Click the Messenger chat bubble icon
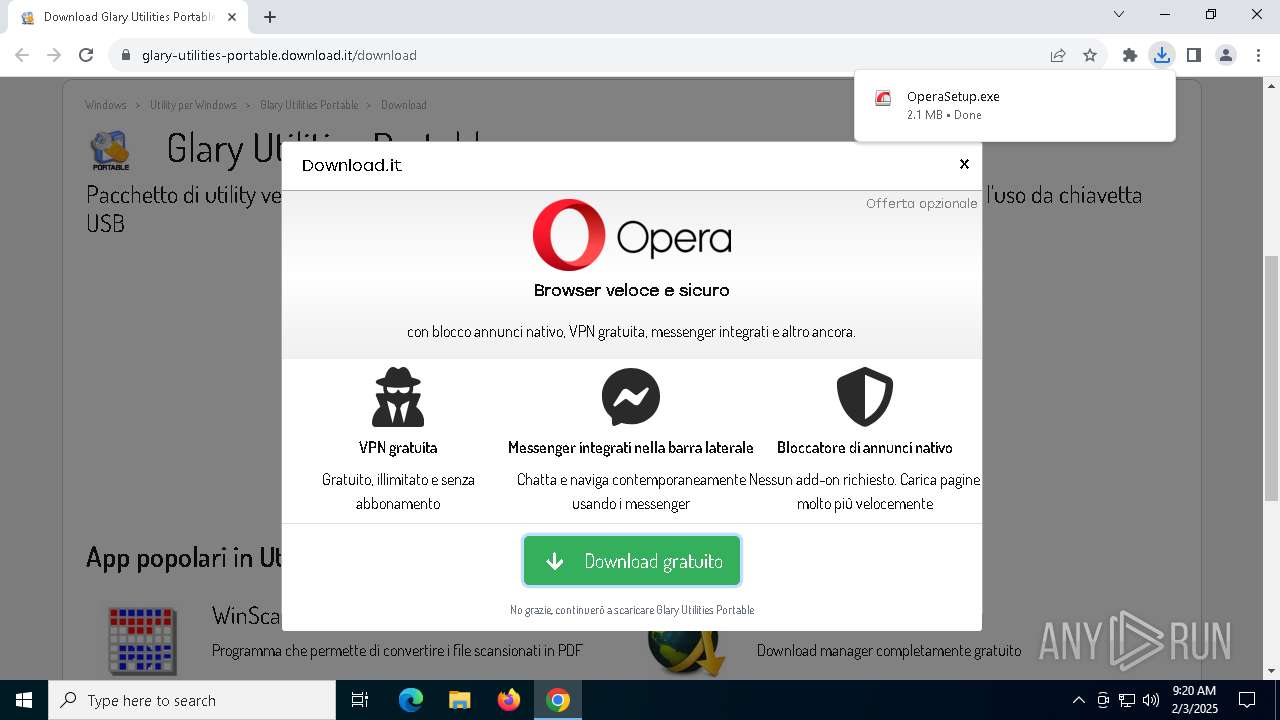 (631, 397)
